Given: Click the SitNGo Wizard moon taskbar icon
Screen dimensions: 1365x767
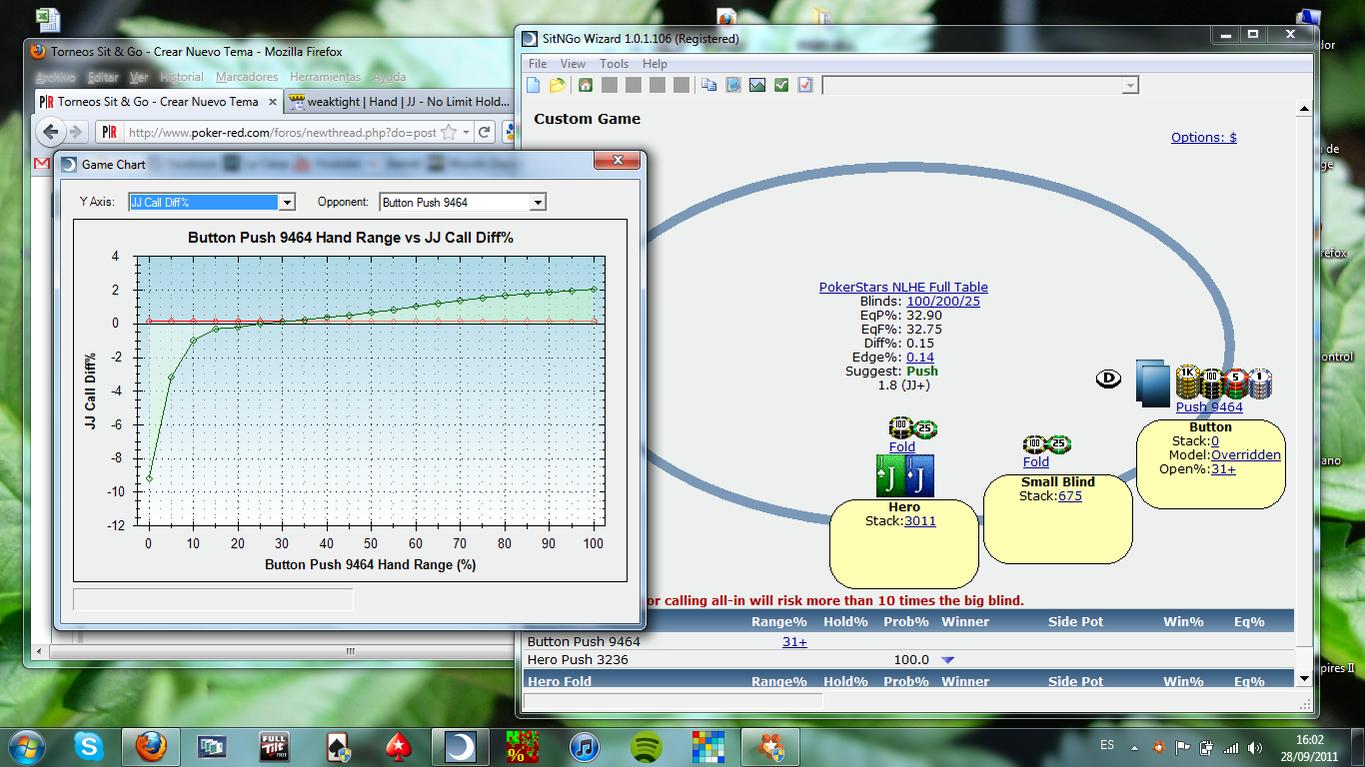Looking at the screenshot, I should coord(460,747).
